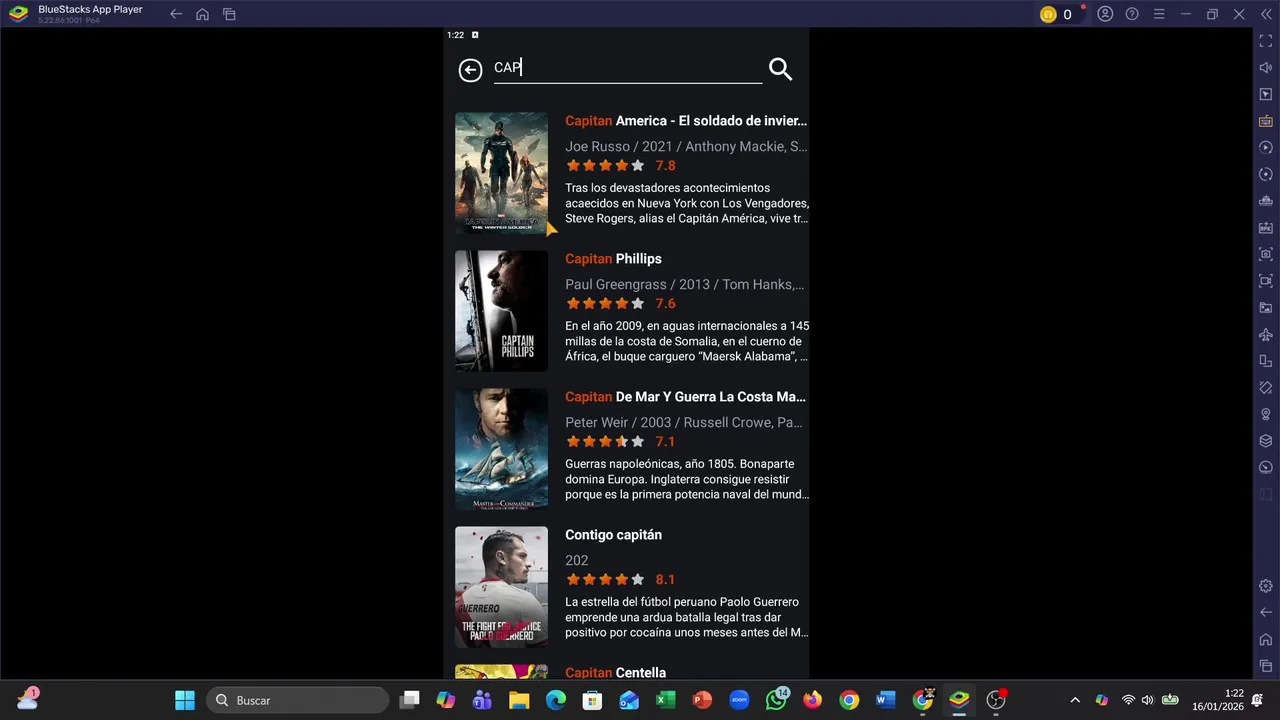Screen dimensions: 1280x720
Task: Click synopsis starting 'En el año 2009'
Action: click(x=687, y=341)
